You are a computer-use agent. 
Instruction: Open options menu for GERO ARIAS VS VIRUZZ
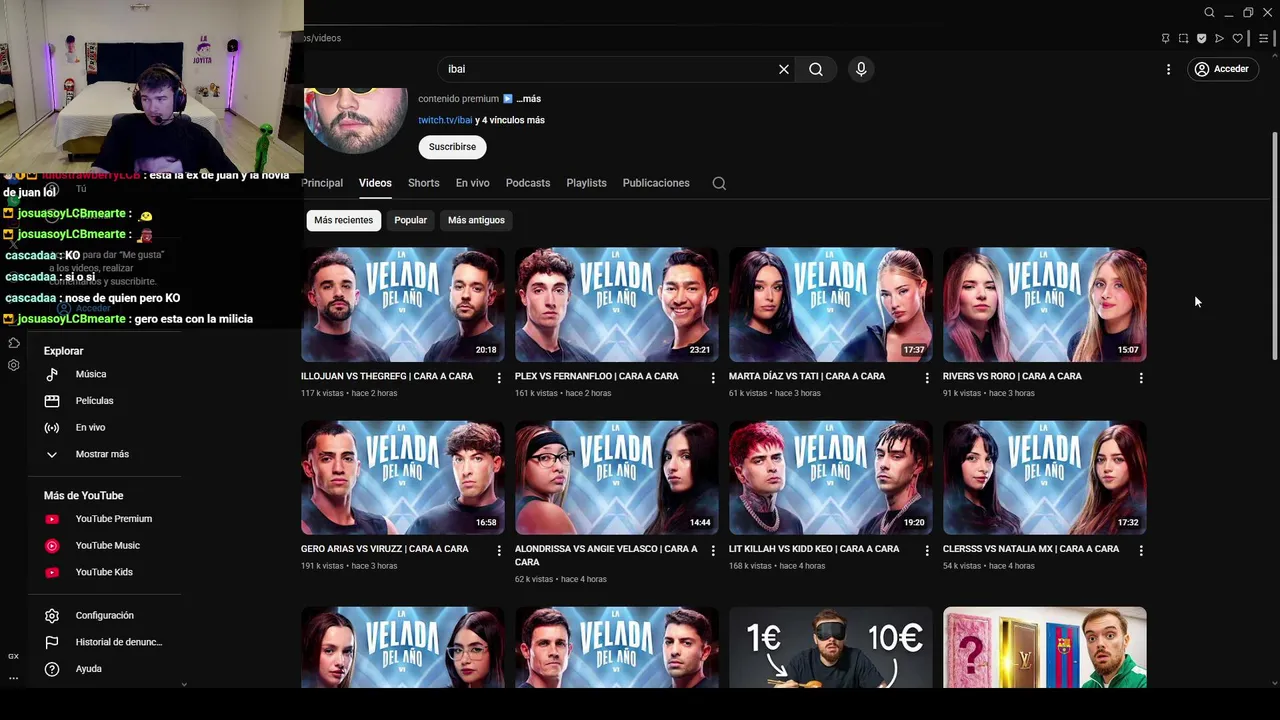tap(499, 551)
